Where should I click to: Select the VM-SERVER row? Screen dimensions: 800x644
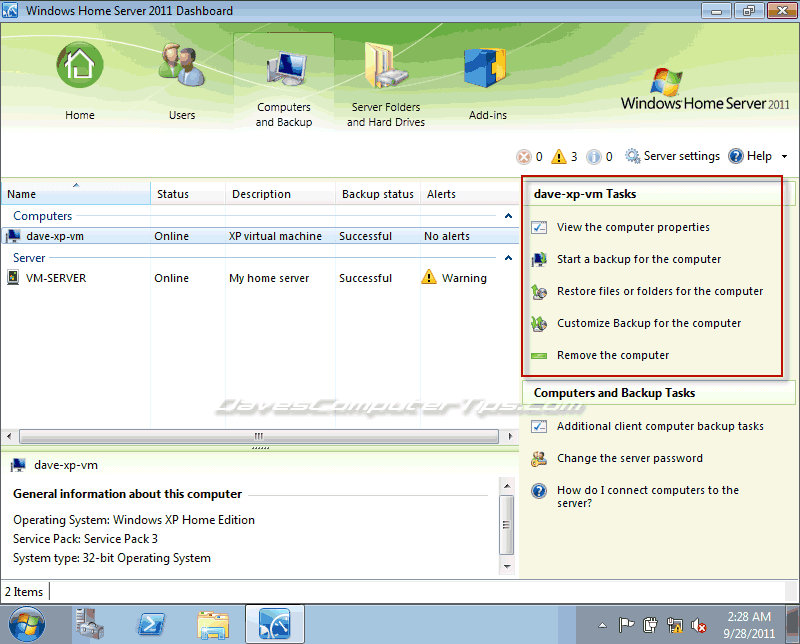pyautogui.click(x=260, y=278)
